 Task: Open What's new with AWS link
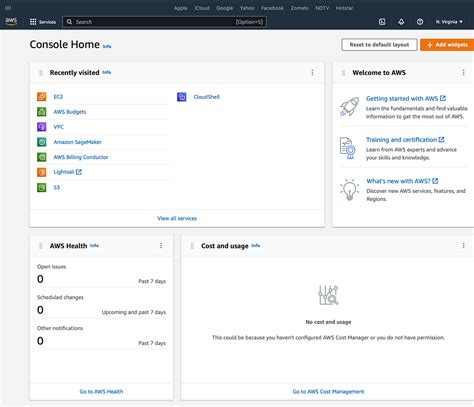pos(402,181)
